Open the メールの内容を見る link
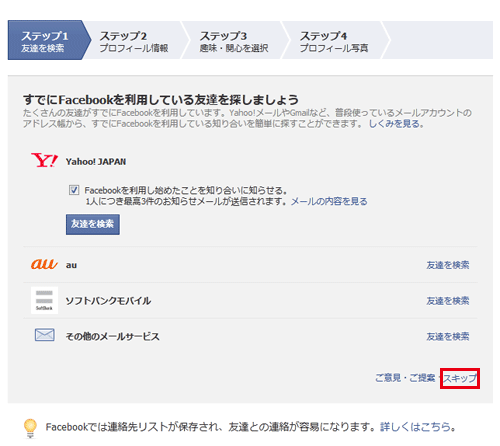The image size is (500, 446). [329, 201]
